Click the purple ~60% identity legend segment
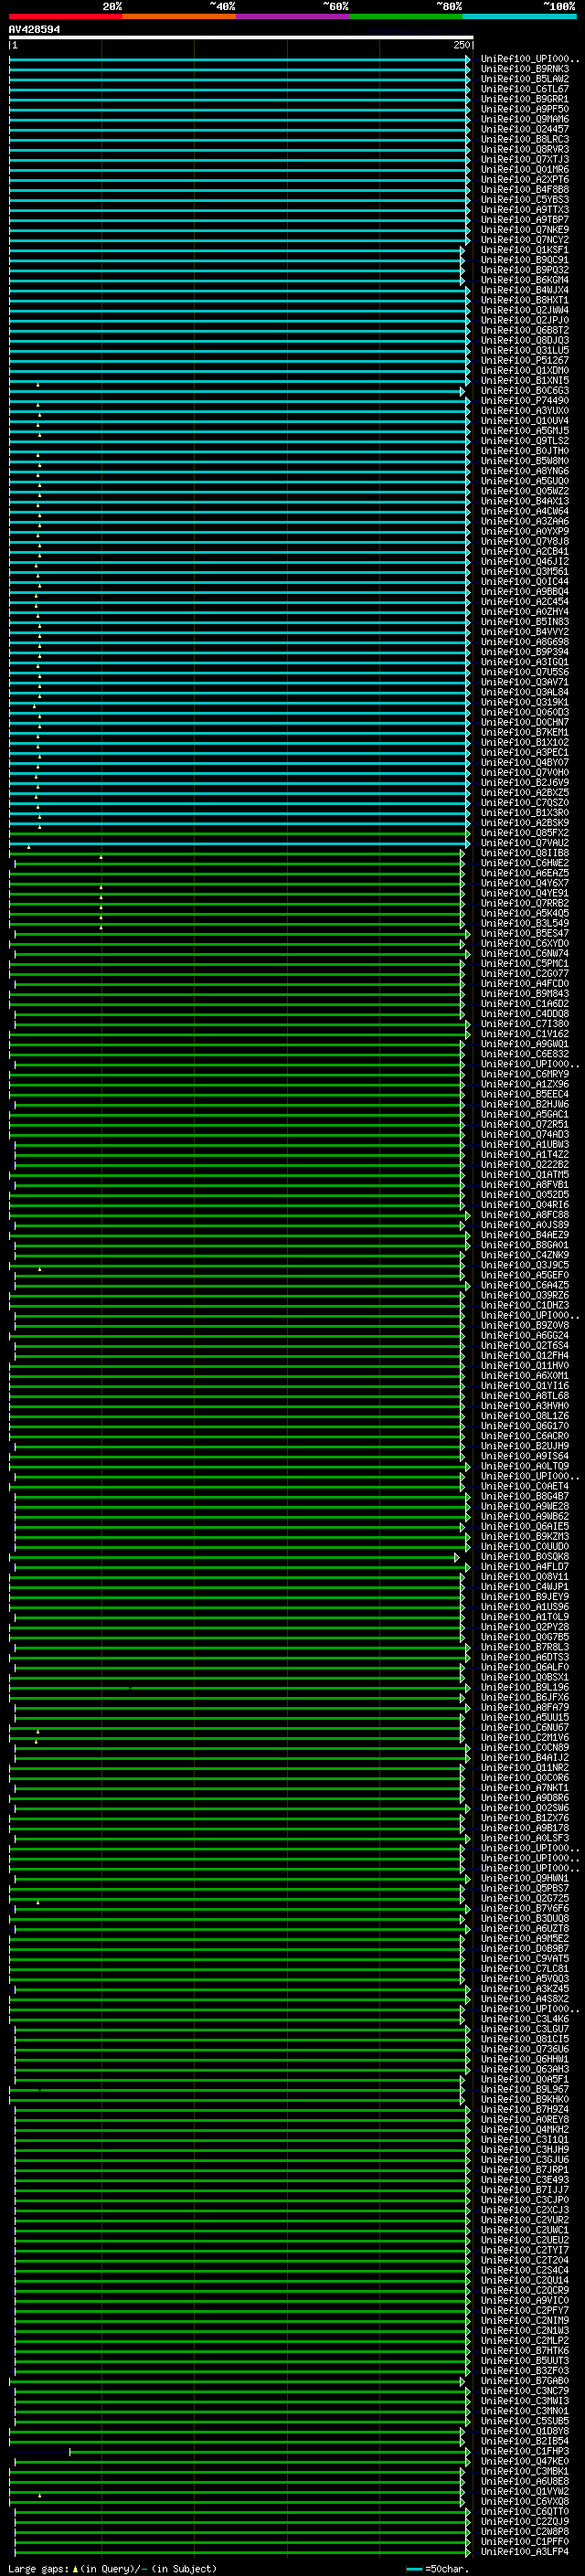Viewport: 585px width, 2576px height. (x=293, y=16)
